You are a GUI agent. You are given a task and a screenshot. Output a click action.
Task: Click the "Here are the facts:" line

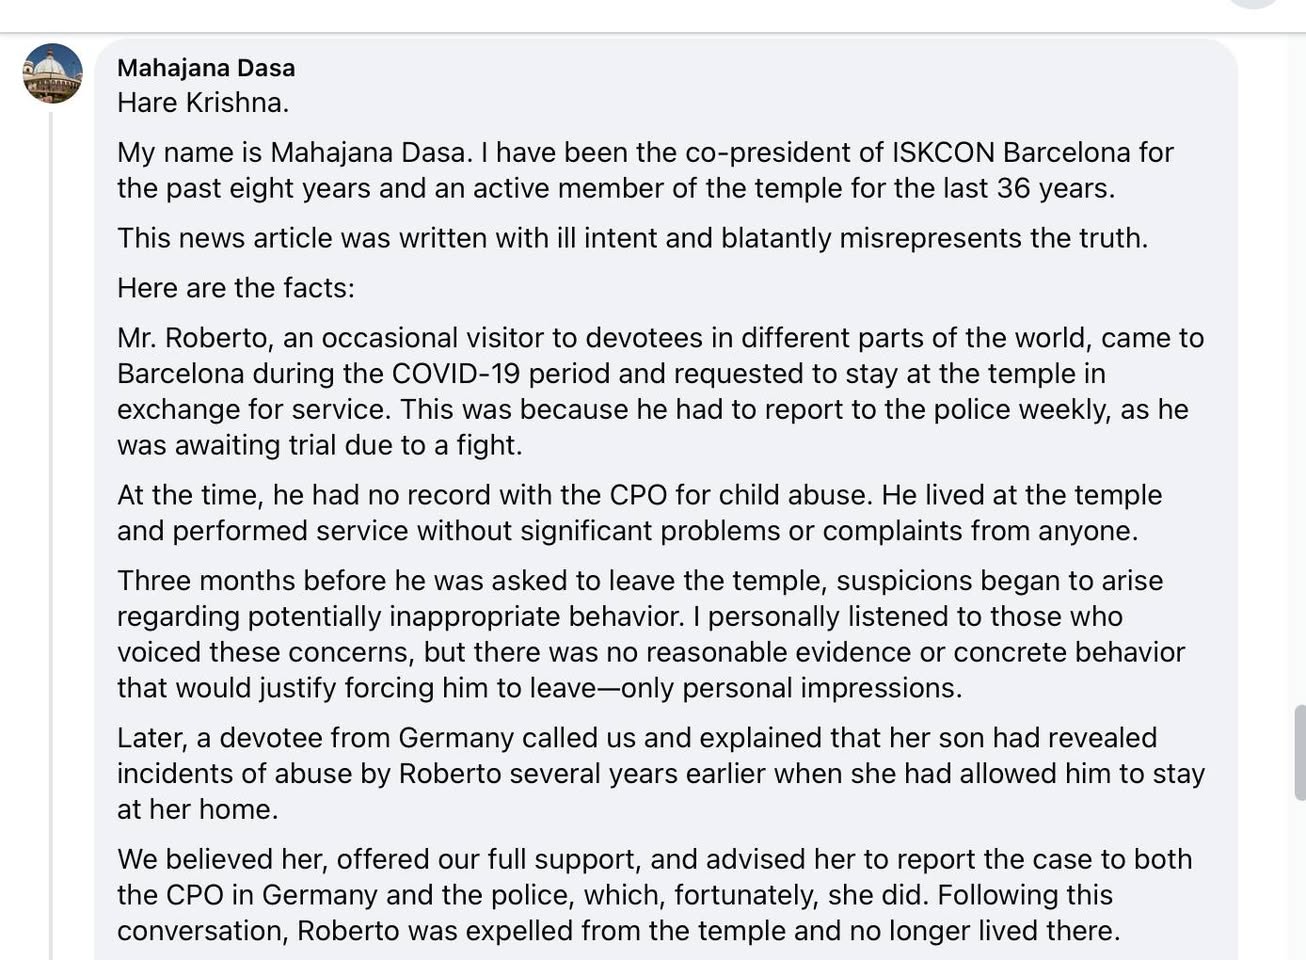[x=236, y=288]
